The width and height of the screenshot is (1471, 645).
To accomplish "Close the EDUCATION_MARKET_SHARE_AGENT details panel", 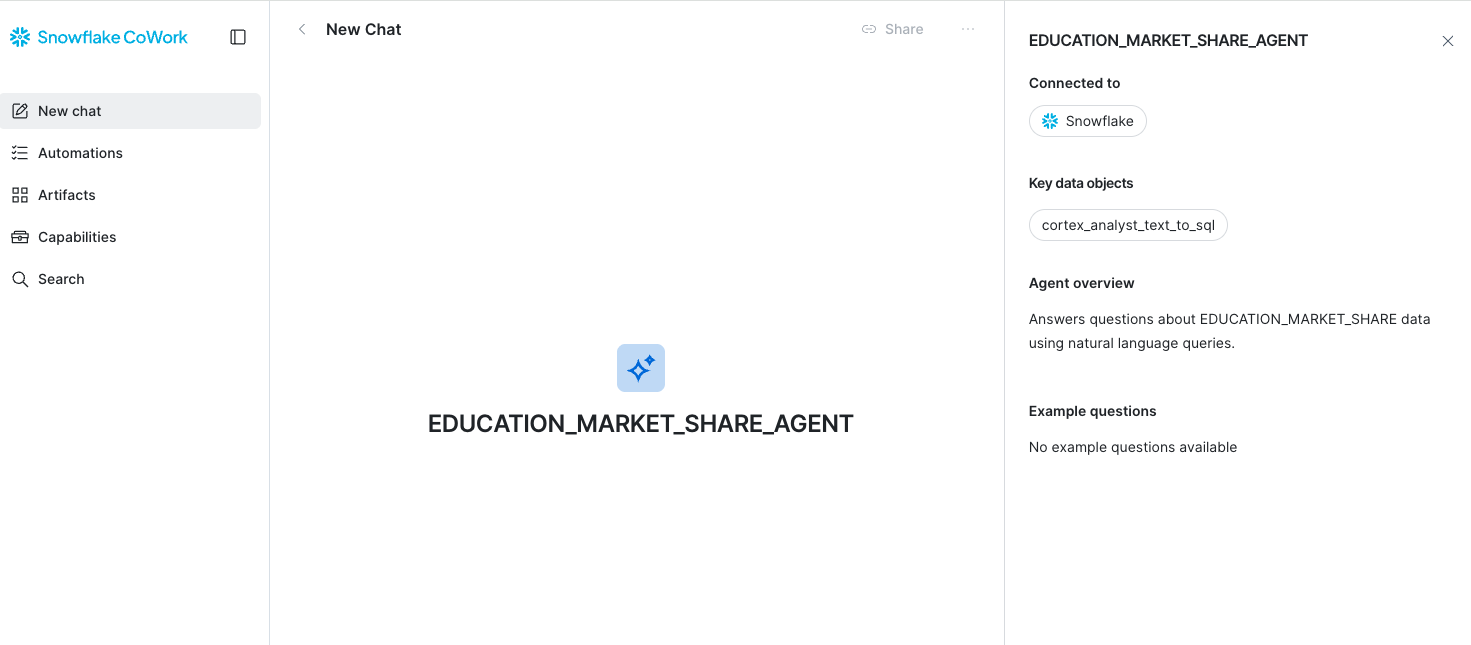I will click(x=1448, y=41).
